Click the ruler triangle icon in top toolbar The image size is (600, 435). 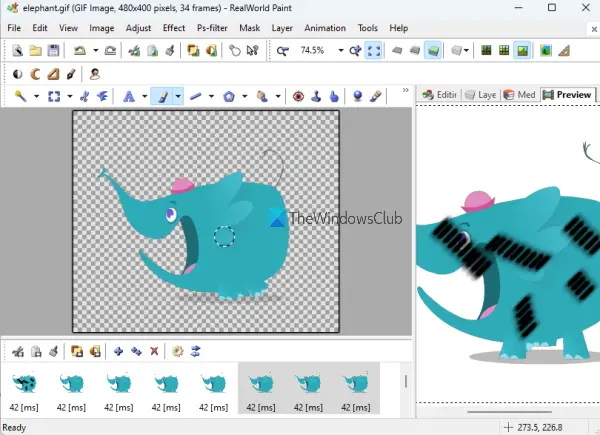564,51
